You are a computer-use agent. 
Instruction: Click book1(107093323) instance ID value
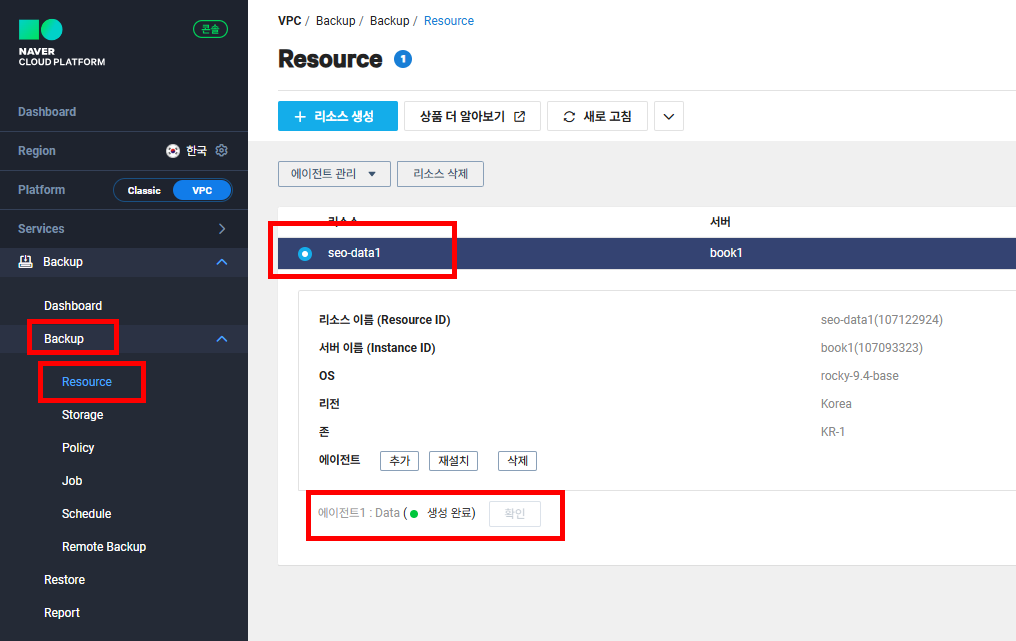(872, 347)
